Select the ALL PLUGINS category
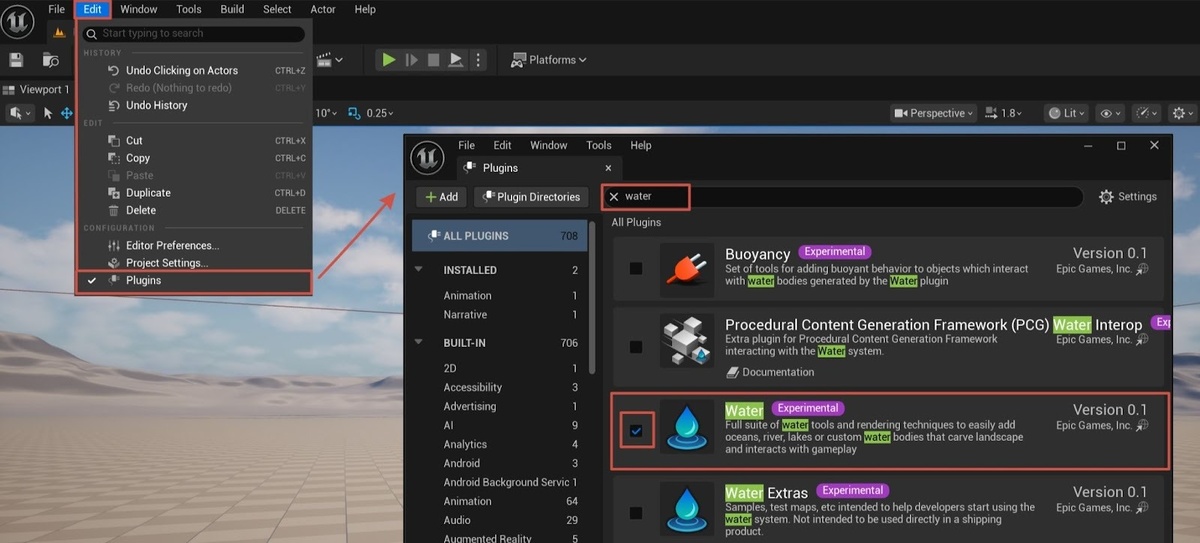1200x543 pixels. coord(498,236)
